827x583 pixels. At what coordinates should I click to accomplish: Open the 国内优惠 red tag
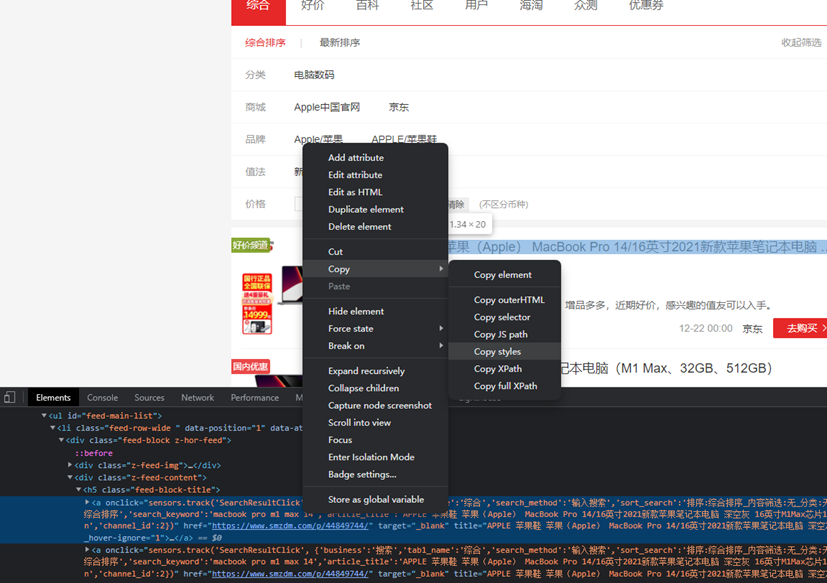click(x=251, y=366)
